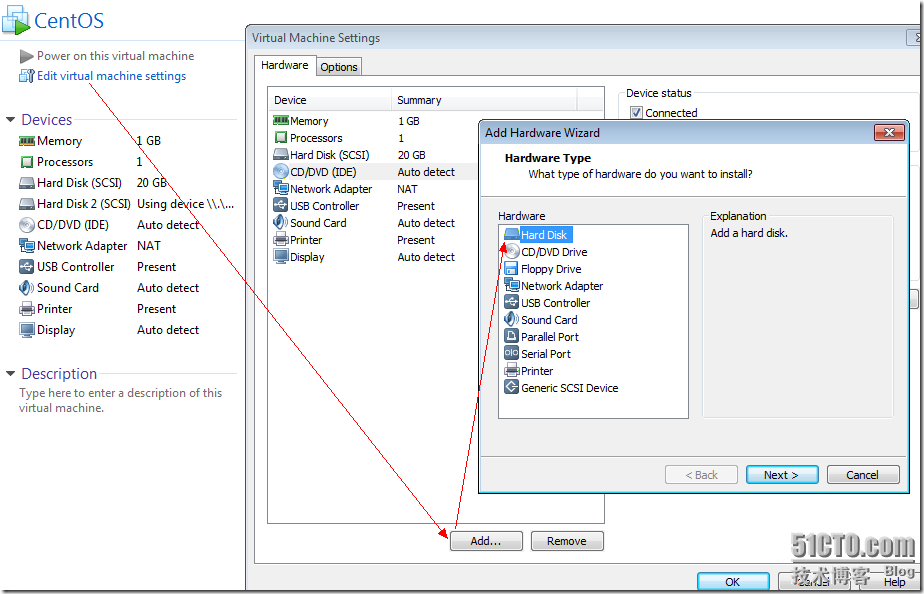Click the Add... button
Image resolution: width=924 pixels, height=594 pixels.
tap(486, 541)
